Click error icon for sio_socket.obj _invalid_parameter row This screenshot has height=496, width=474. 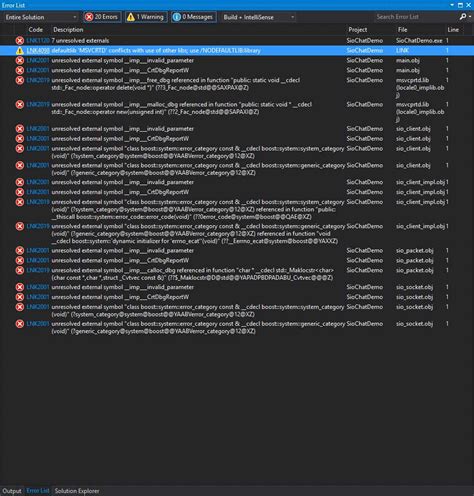(20, 287)
